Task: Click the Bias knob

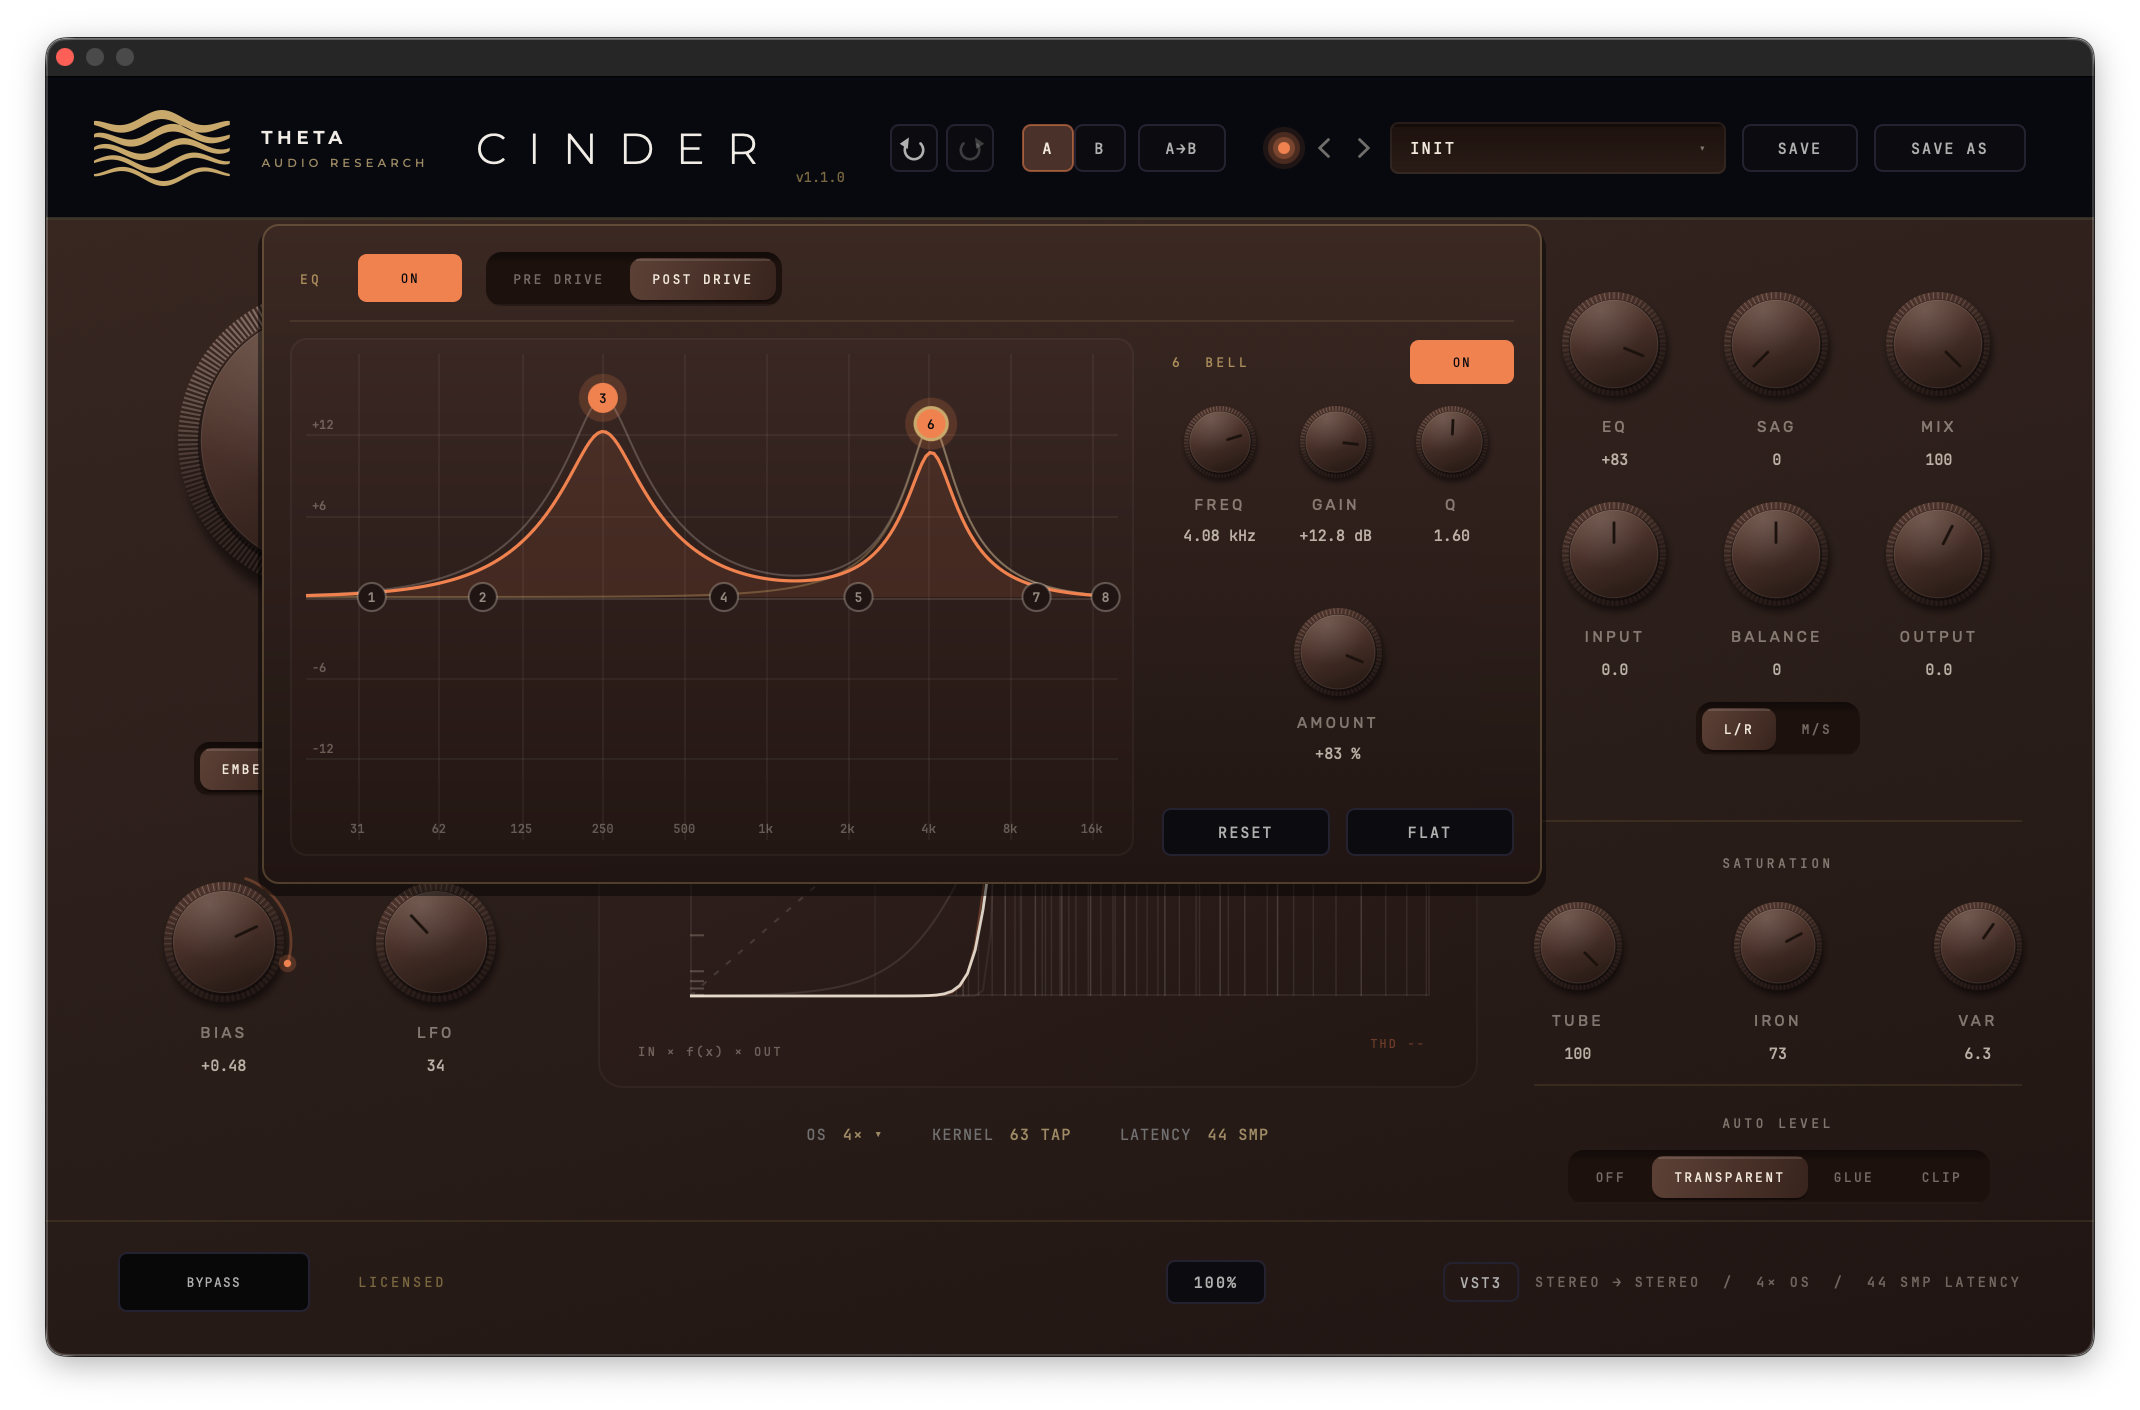Action: 224,942
